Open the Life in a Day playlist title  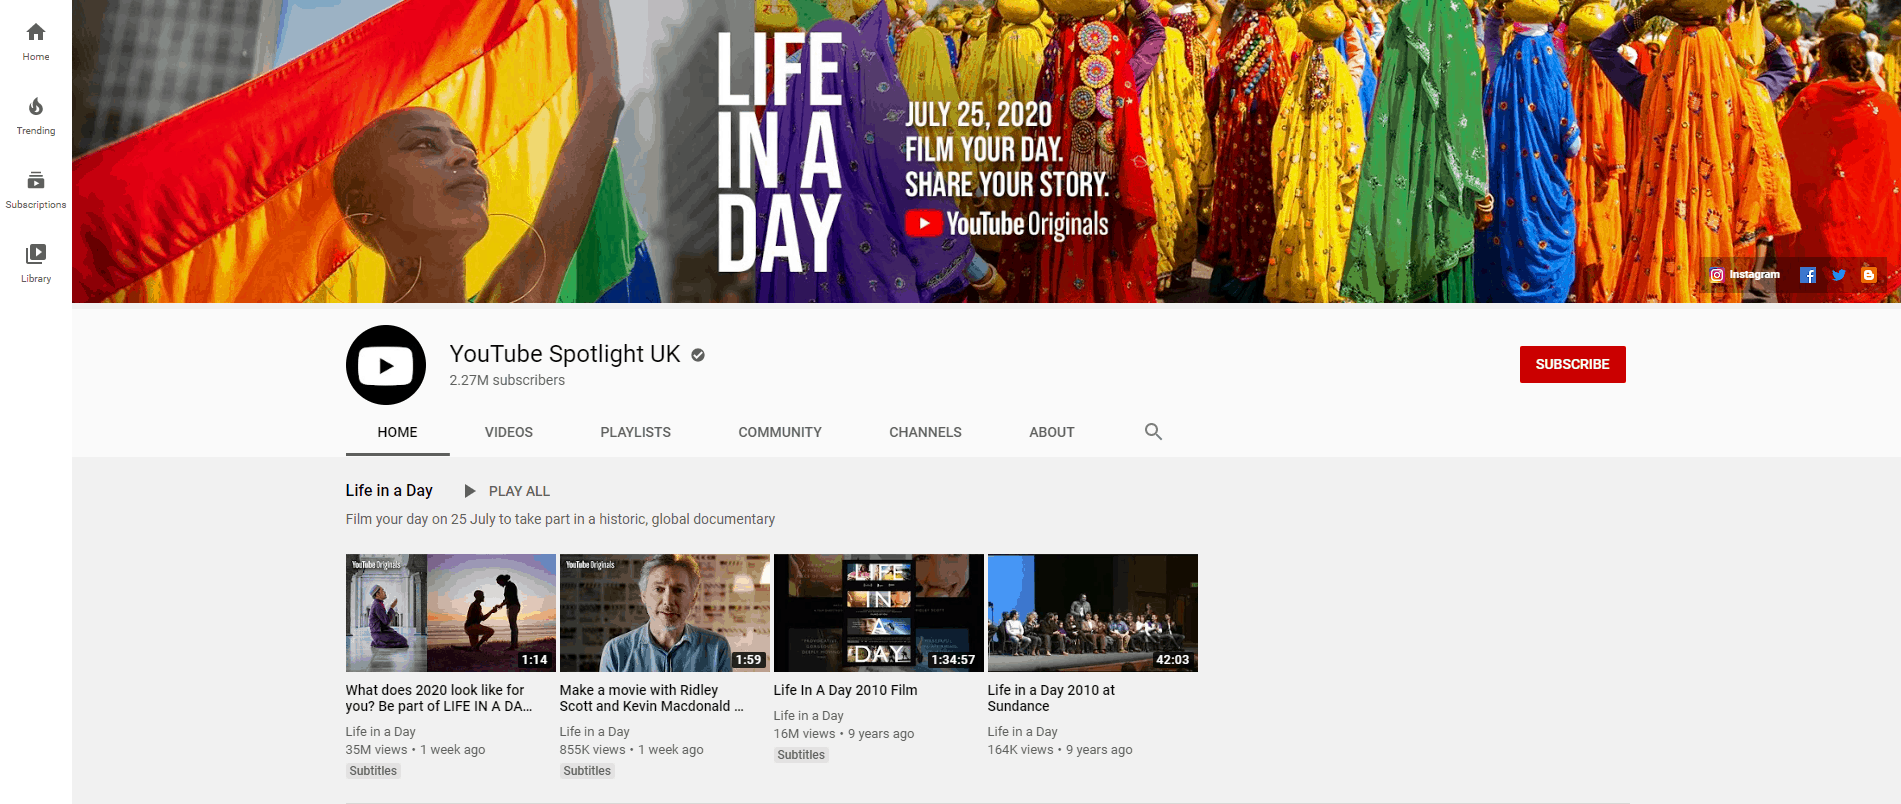tap(389, 490)
